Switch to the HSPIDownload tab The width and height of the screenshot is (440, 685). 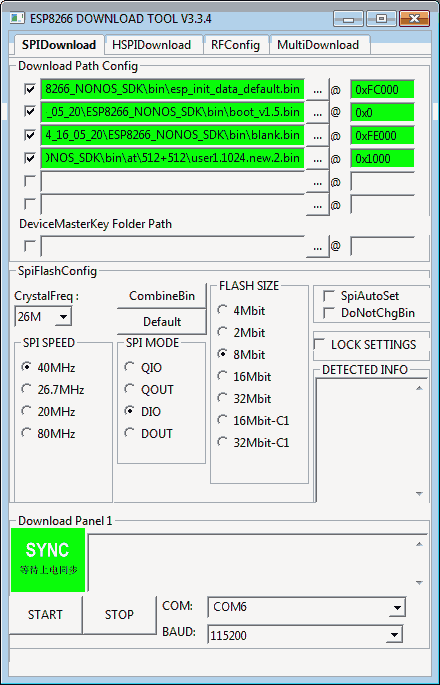[152, 45]
